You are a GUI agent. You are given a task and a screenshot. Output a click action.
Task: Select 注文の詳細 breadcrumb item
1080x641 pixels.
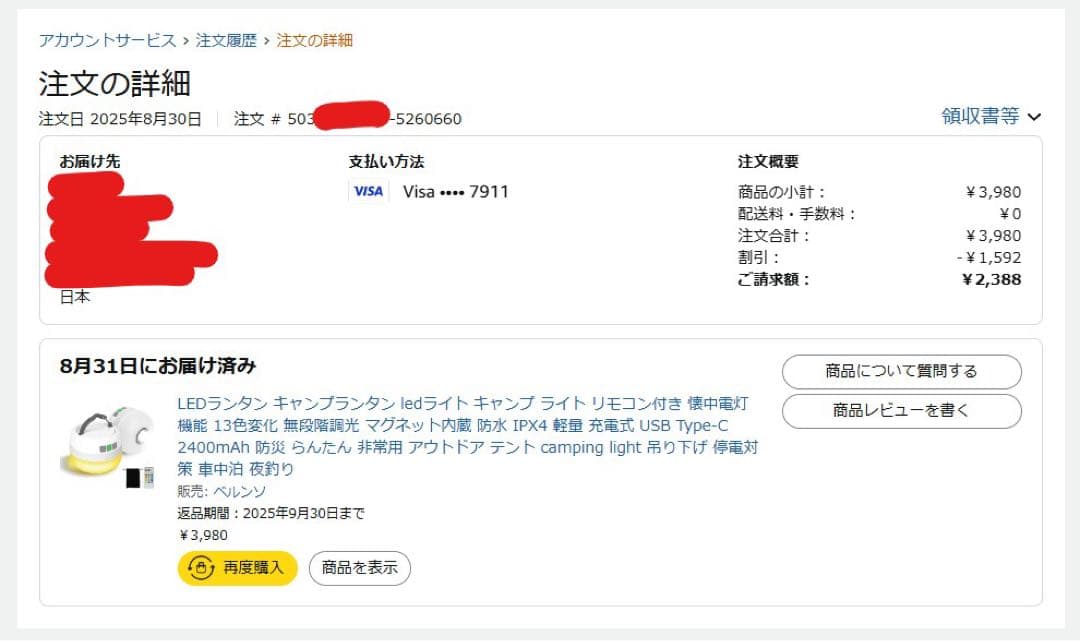click(x=314, y=41)
